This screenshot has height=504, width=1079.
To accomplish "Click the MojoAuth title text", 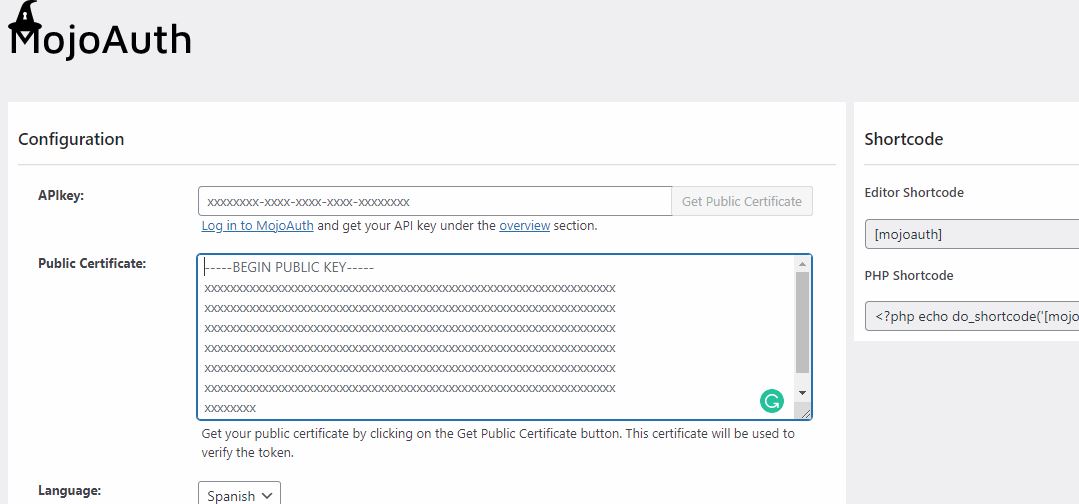I will [x=100, y=39].
